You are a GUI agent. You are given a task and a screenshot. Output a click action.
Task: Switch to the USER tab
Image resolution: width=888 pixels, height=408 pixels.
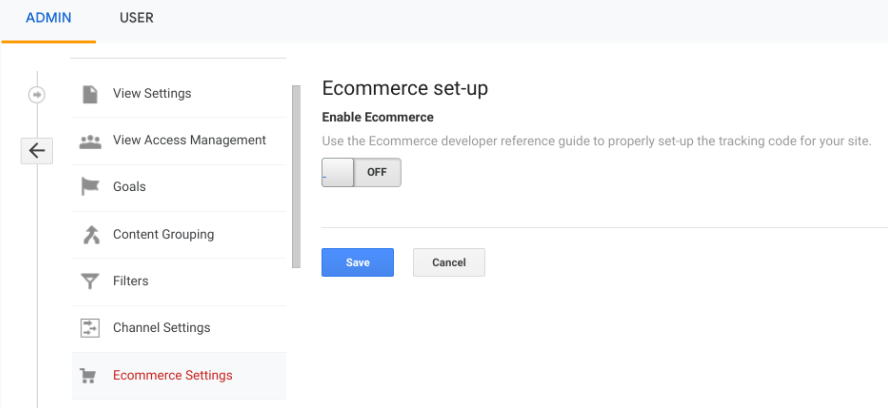click(136, 18)
